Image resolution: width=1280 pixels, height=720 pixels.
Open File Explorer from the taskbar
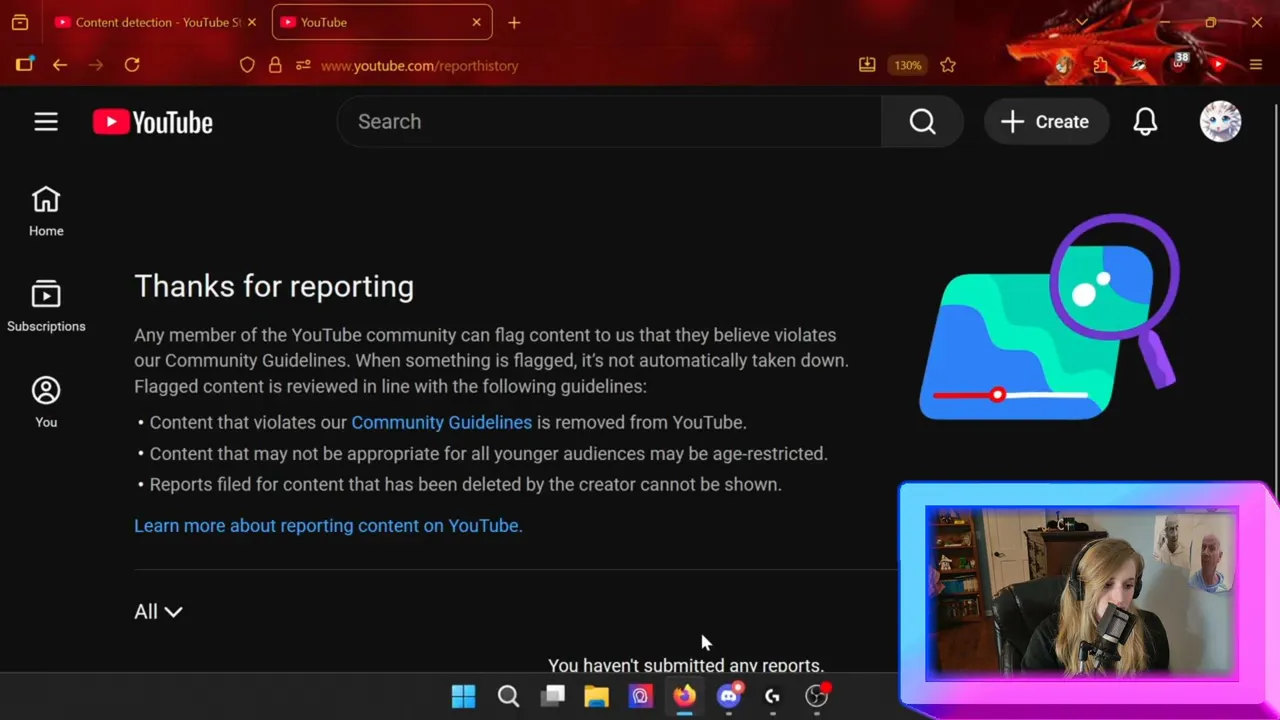(596, 696)
